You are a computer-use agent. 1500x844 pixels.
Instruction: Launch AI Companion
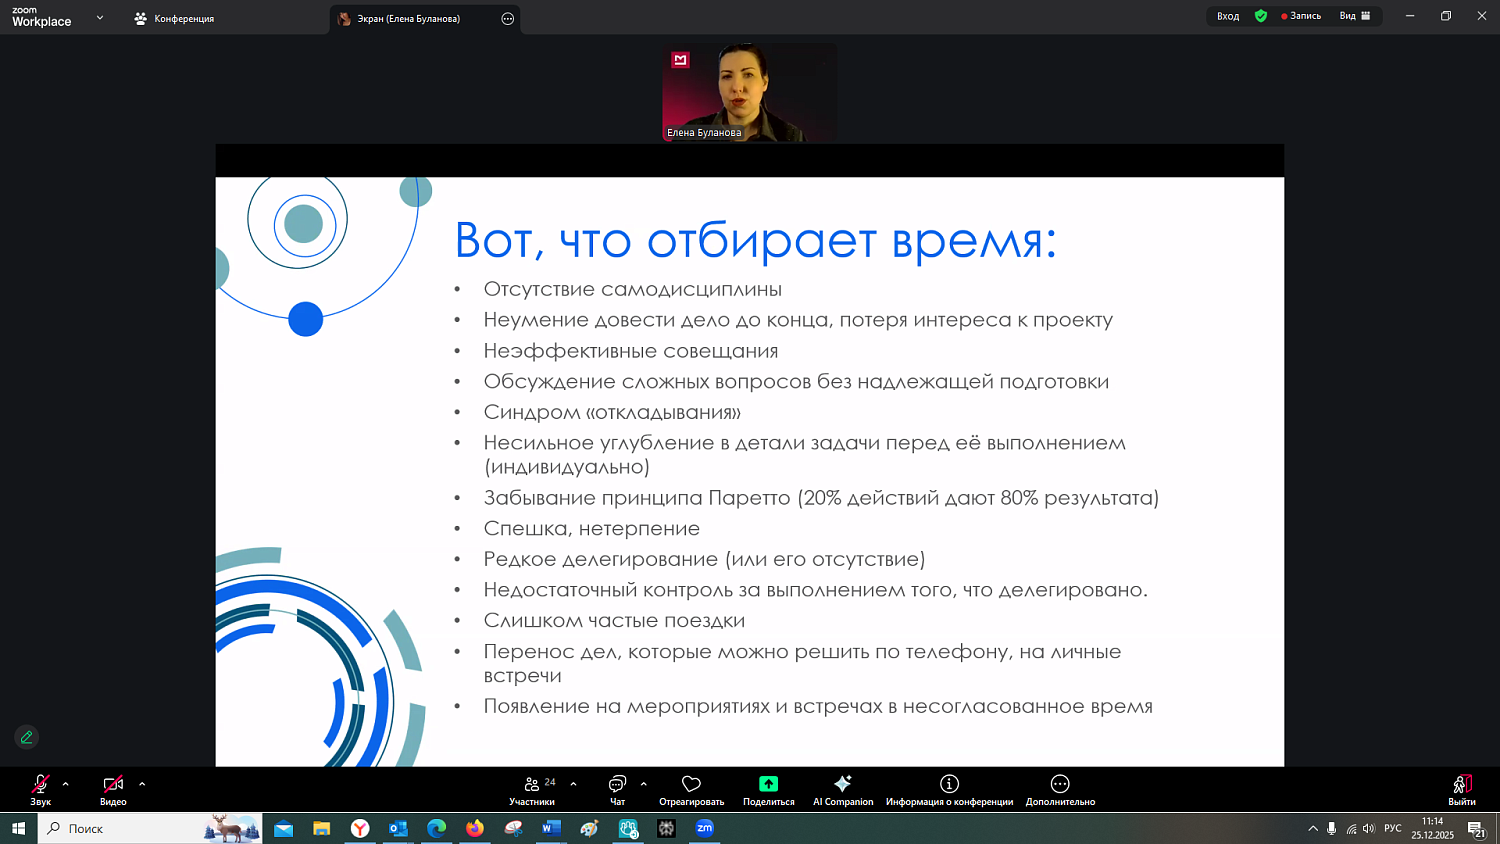pos(843,790)
